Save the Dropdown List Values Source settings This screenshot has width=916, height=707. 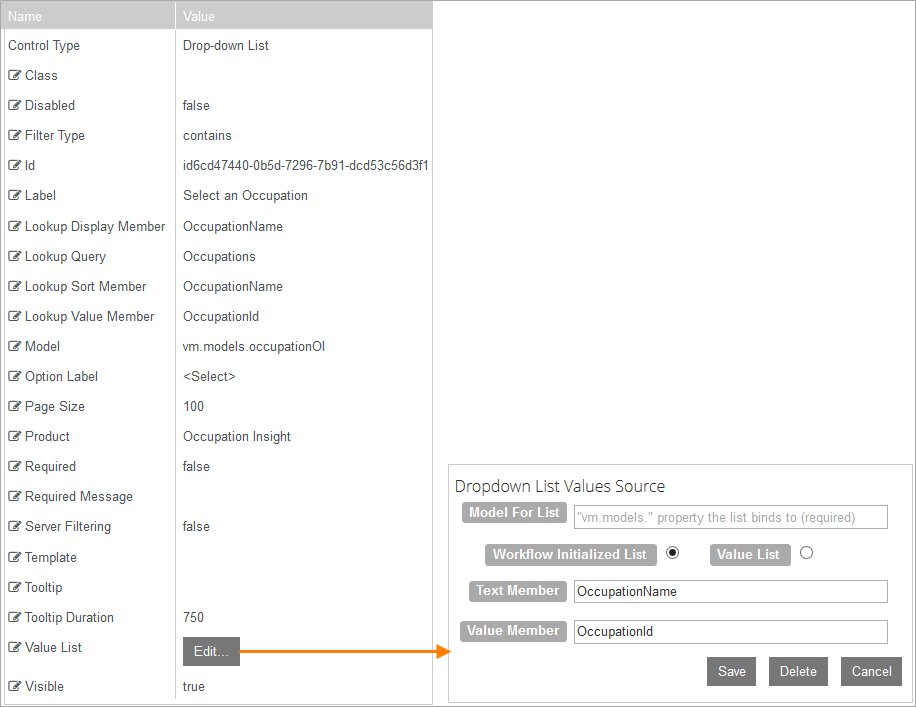pos(731,671)
